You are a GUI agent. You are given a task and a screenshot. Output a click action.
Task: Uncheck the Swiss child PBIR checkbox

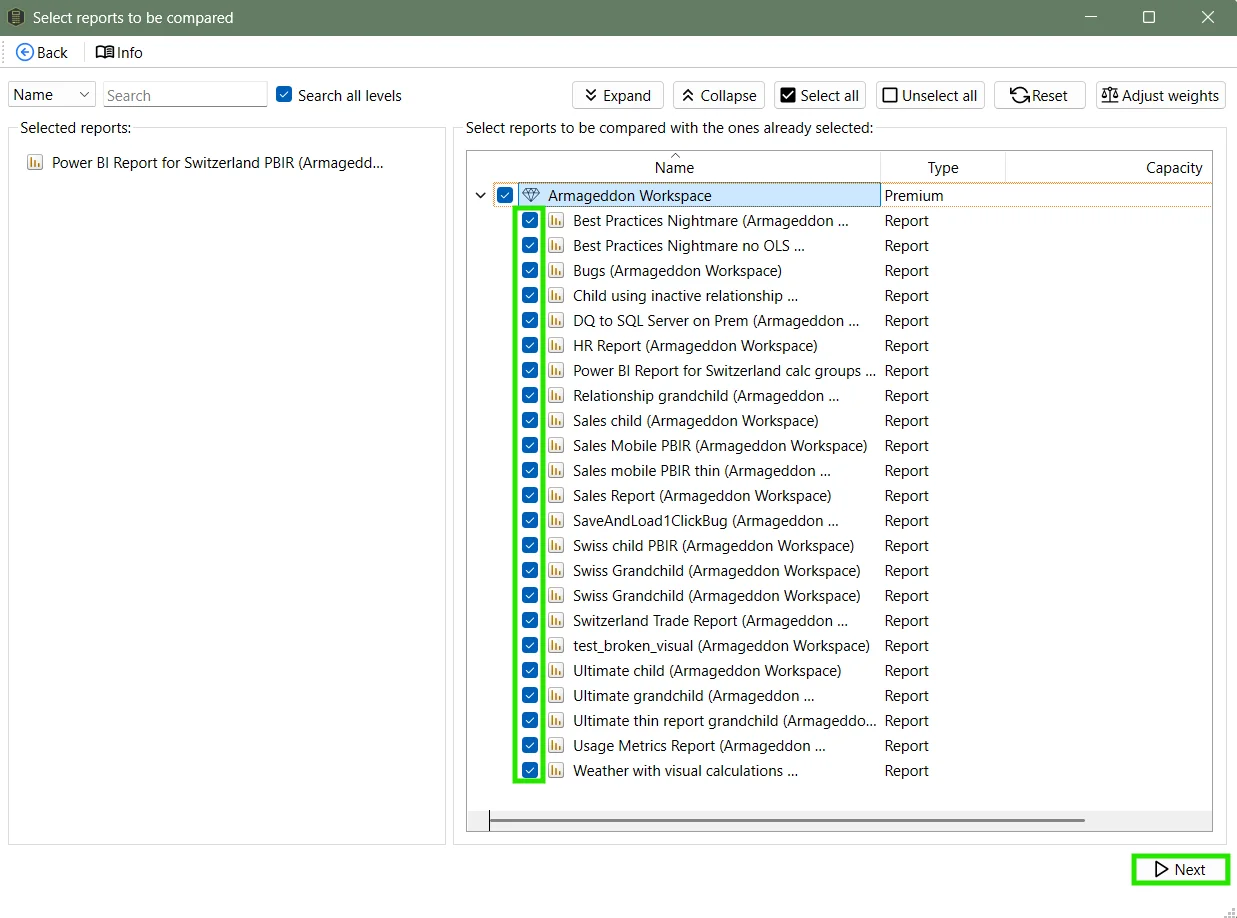(530, 546)
